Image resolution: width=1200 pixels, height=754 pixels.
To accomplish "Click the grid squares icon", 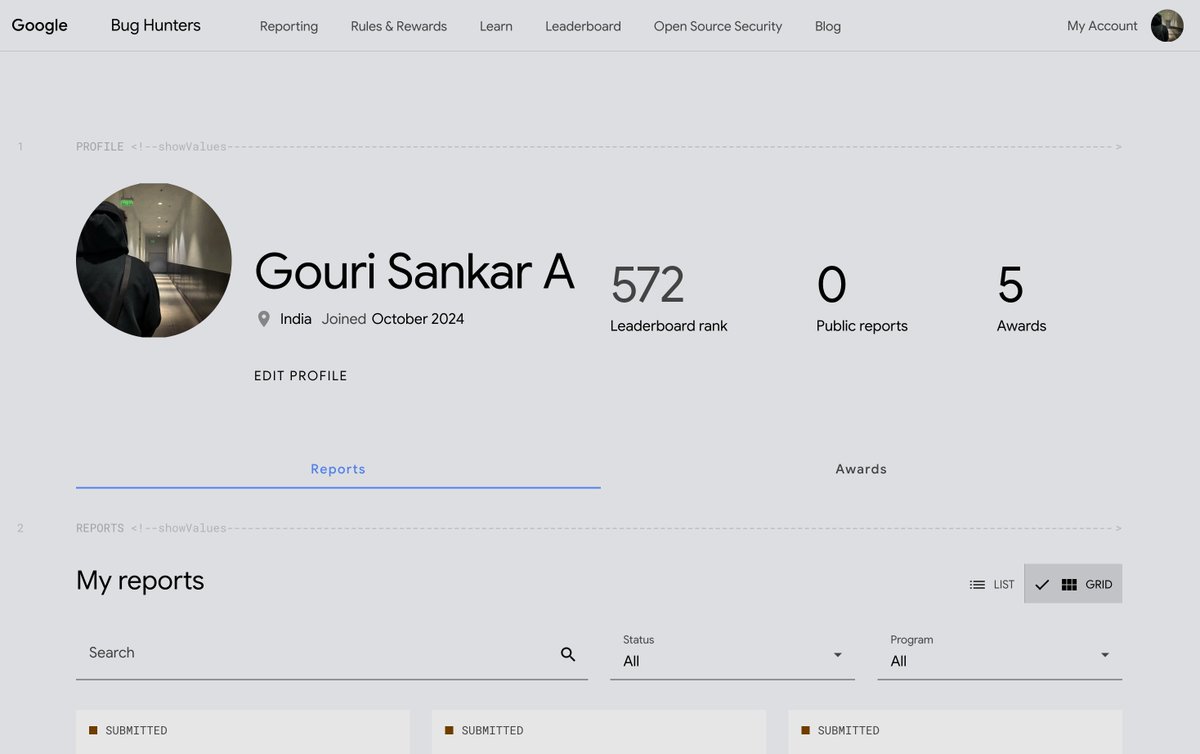I will click(x=1069, y=585).
